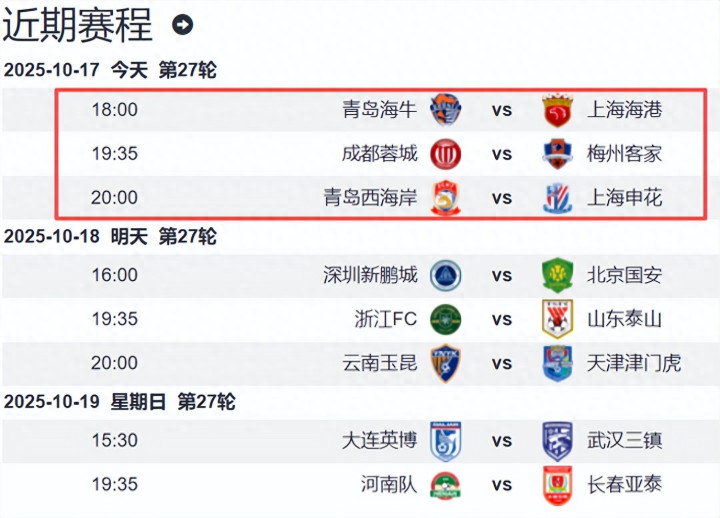Click the 上海申花 team logo
The image size is (720, 518).
pos(557,198)
